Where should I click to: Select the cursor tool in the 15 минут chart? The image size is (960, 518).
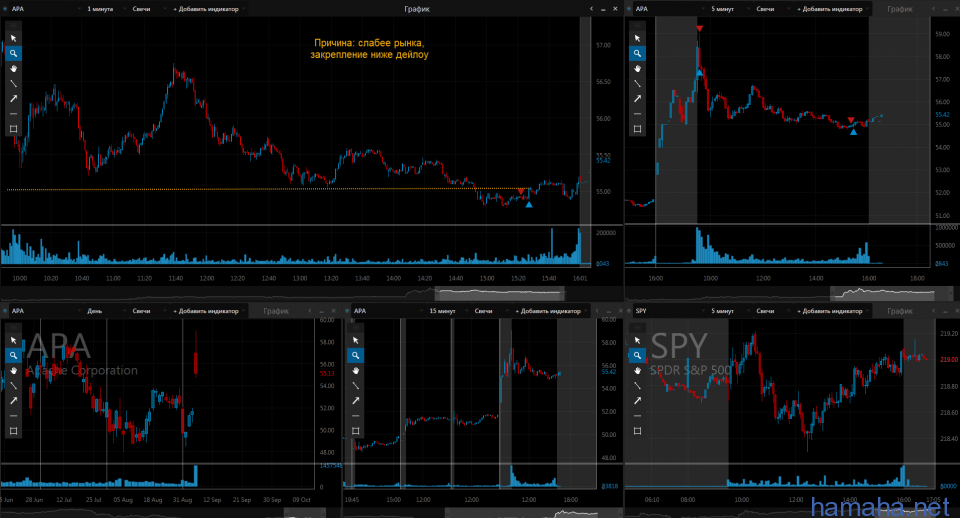tap(356, 340)
